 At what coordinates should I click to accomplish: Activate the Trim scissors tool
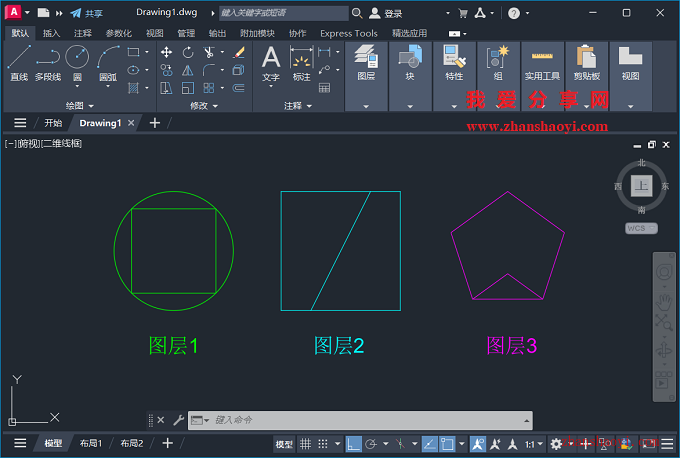click(x=209, y=52)
